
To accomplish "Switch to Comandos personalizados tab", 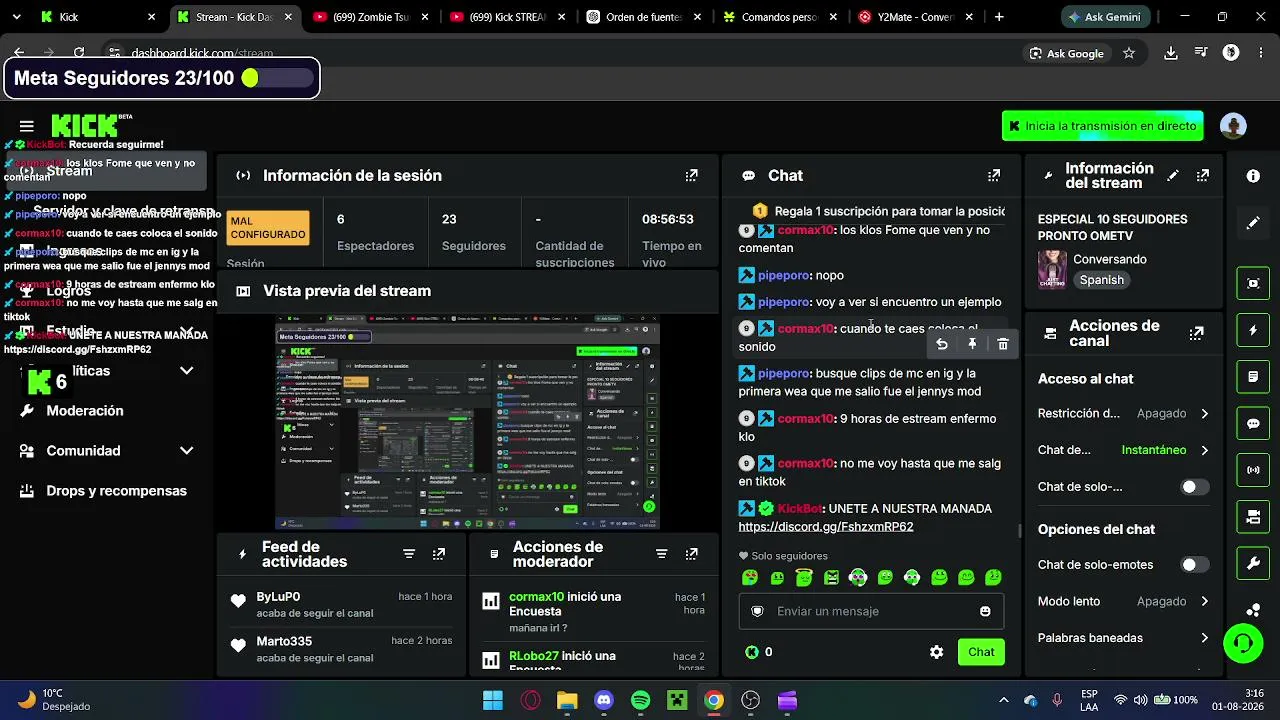I will pyautogui.click(x=781, y=17).
